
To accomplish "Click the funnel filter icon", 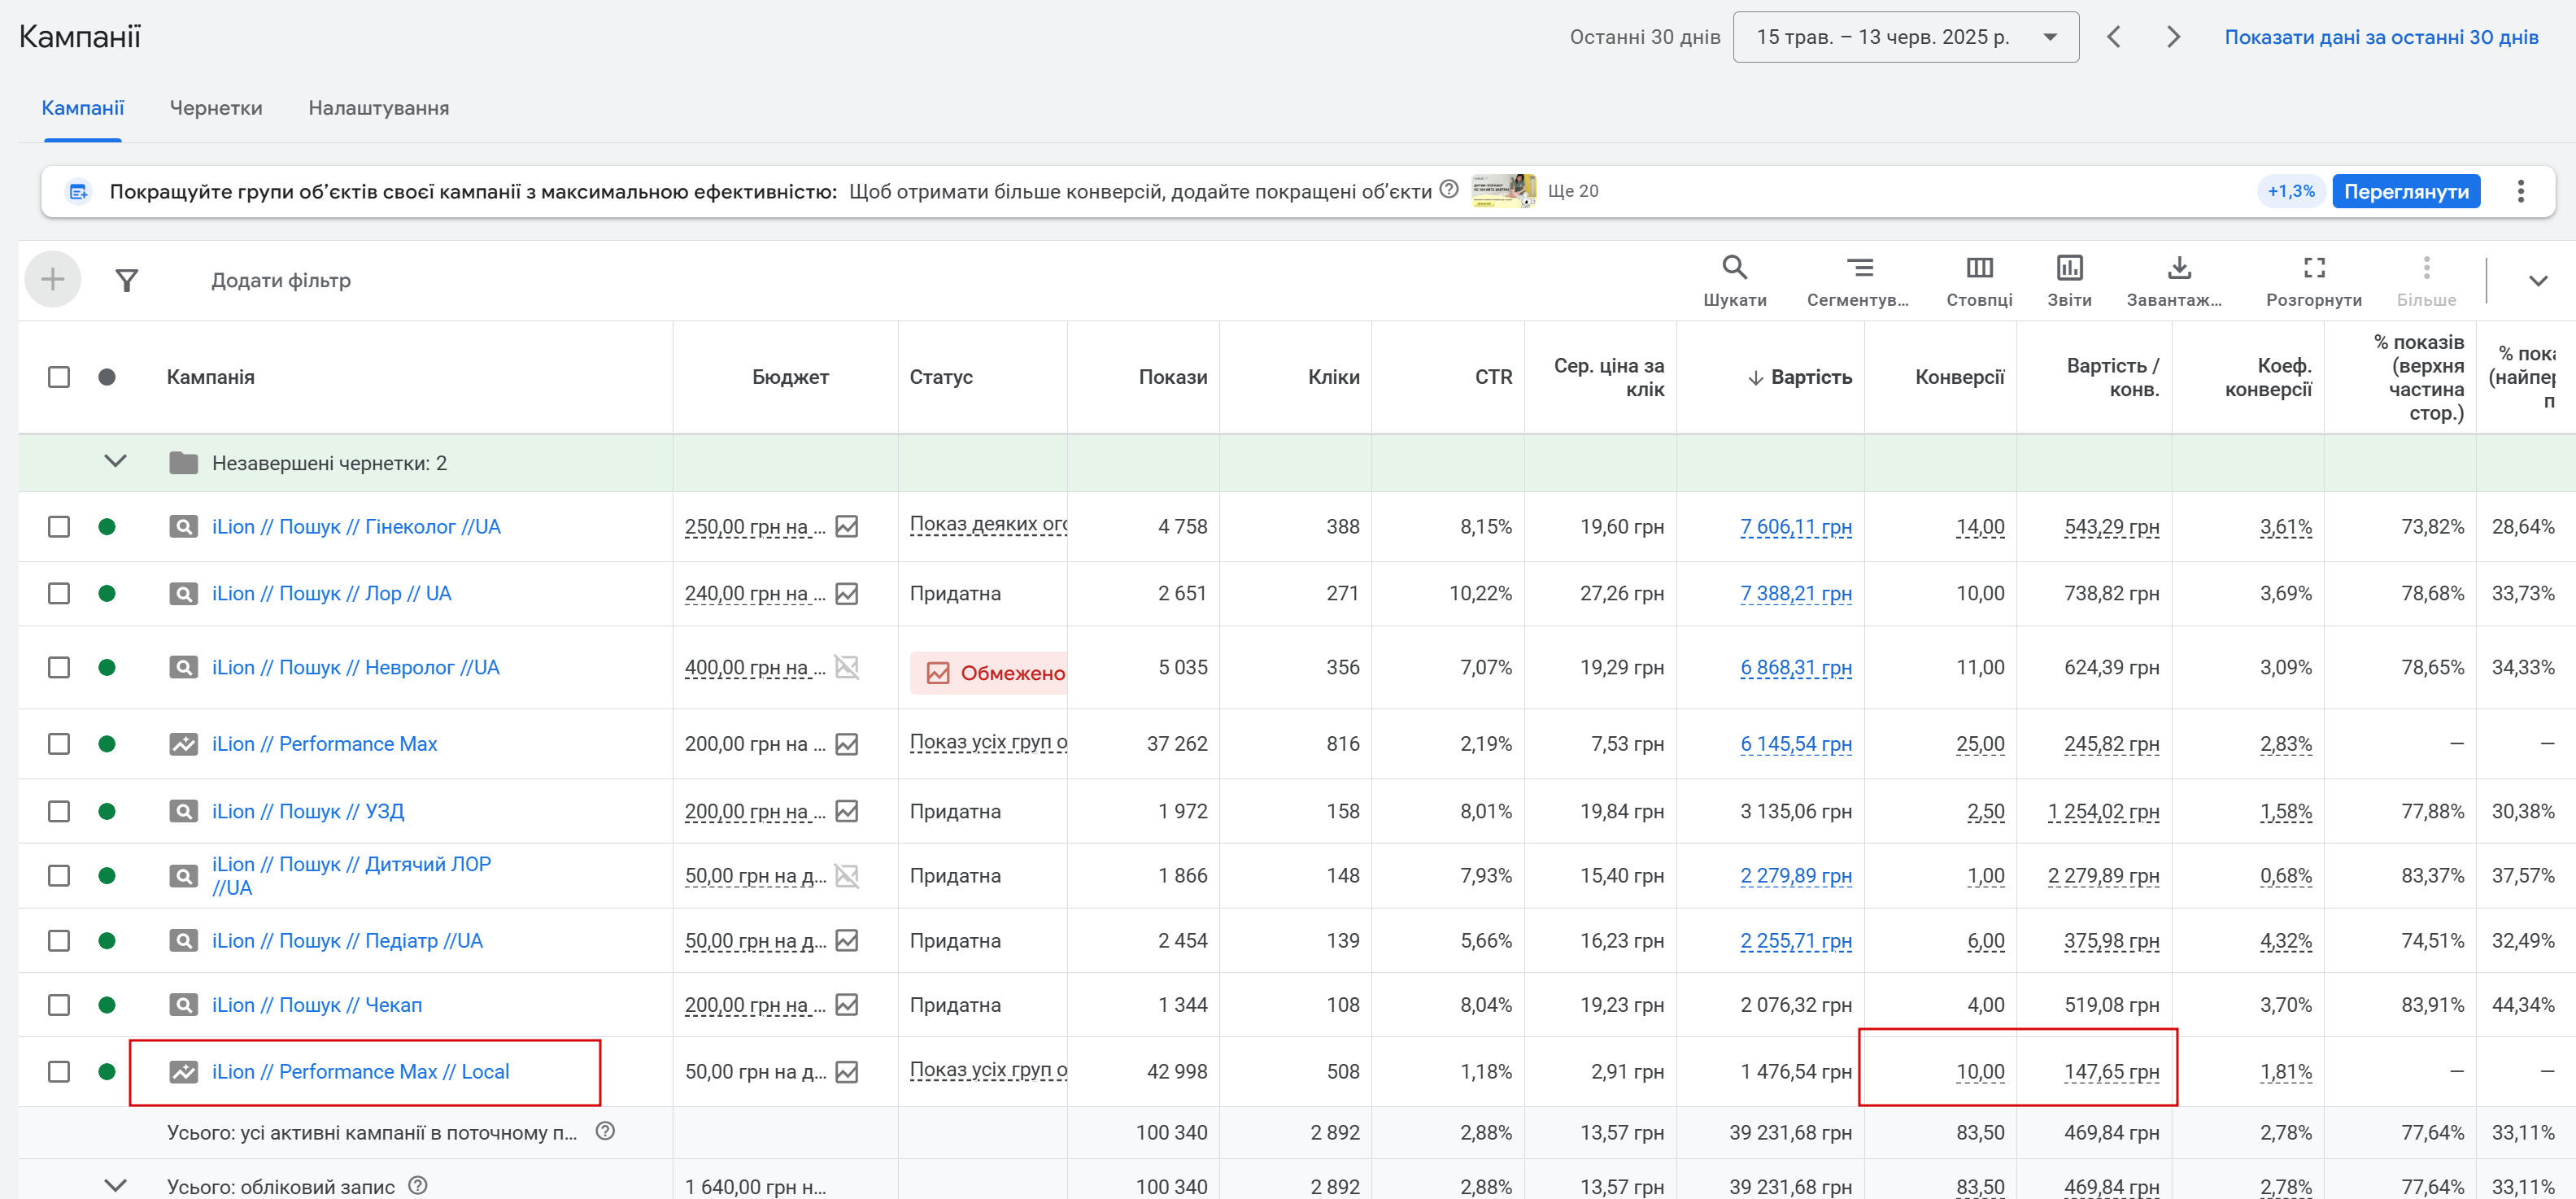I will click(x=126, y=280).
